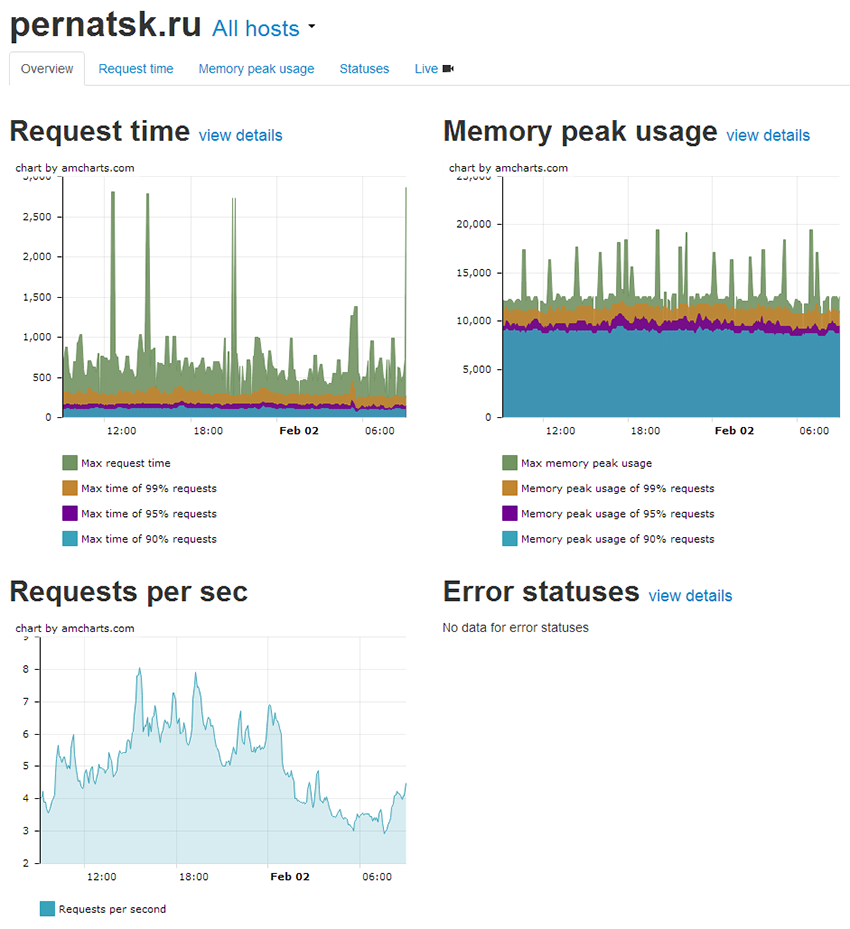Toggle Memory peak usage of 99% swatch
The width and height of the screenshot is (850, 929).
tap(510, 488)
